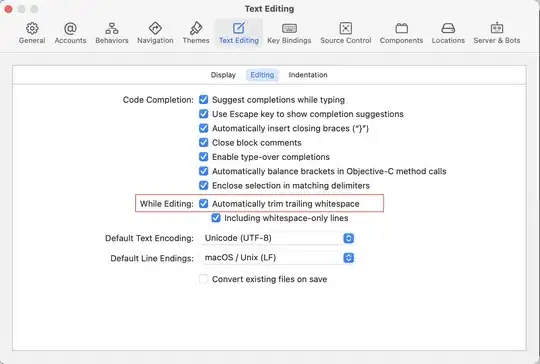Image resolution: width=540 pixels, height=364 pixels.
Task: Open the Source Control preferences
Action: pos(346,33)
